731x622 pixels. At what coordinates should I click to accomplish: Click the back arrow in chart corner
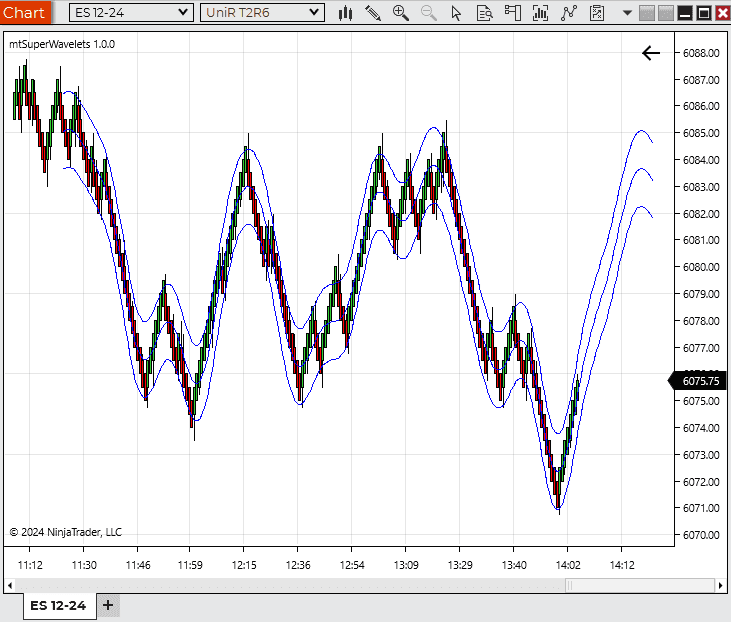[x=651, y=53]
